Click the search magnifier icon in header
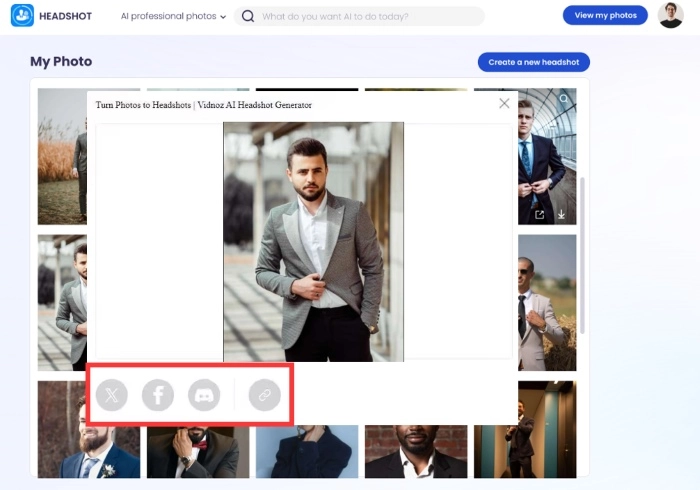Viewport: 700px width, 490px height. [248, 16]
